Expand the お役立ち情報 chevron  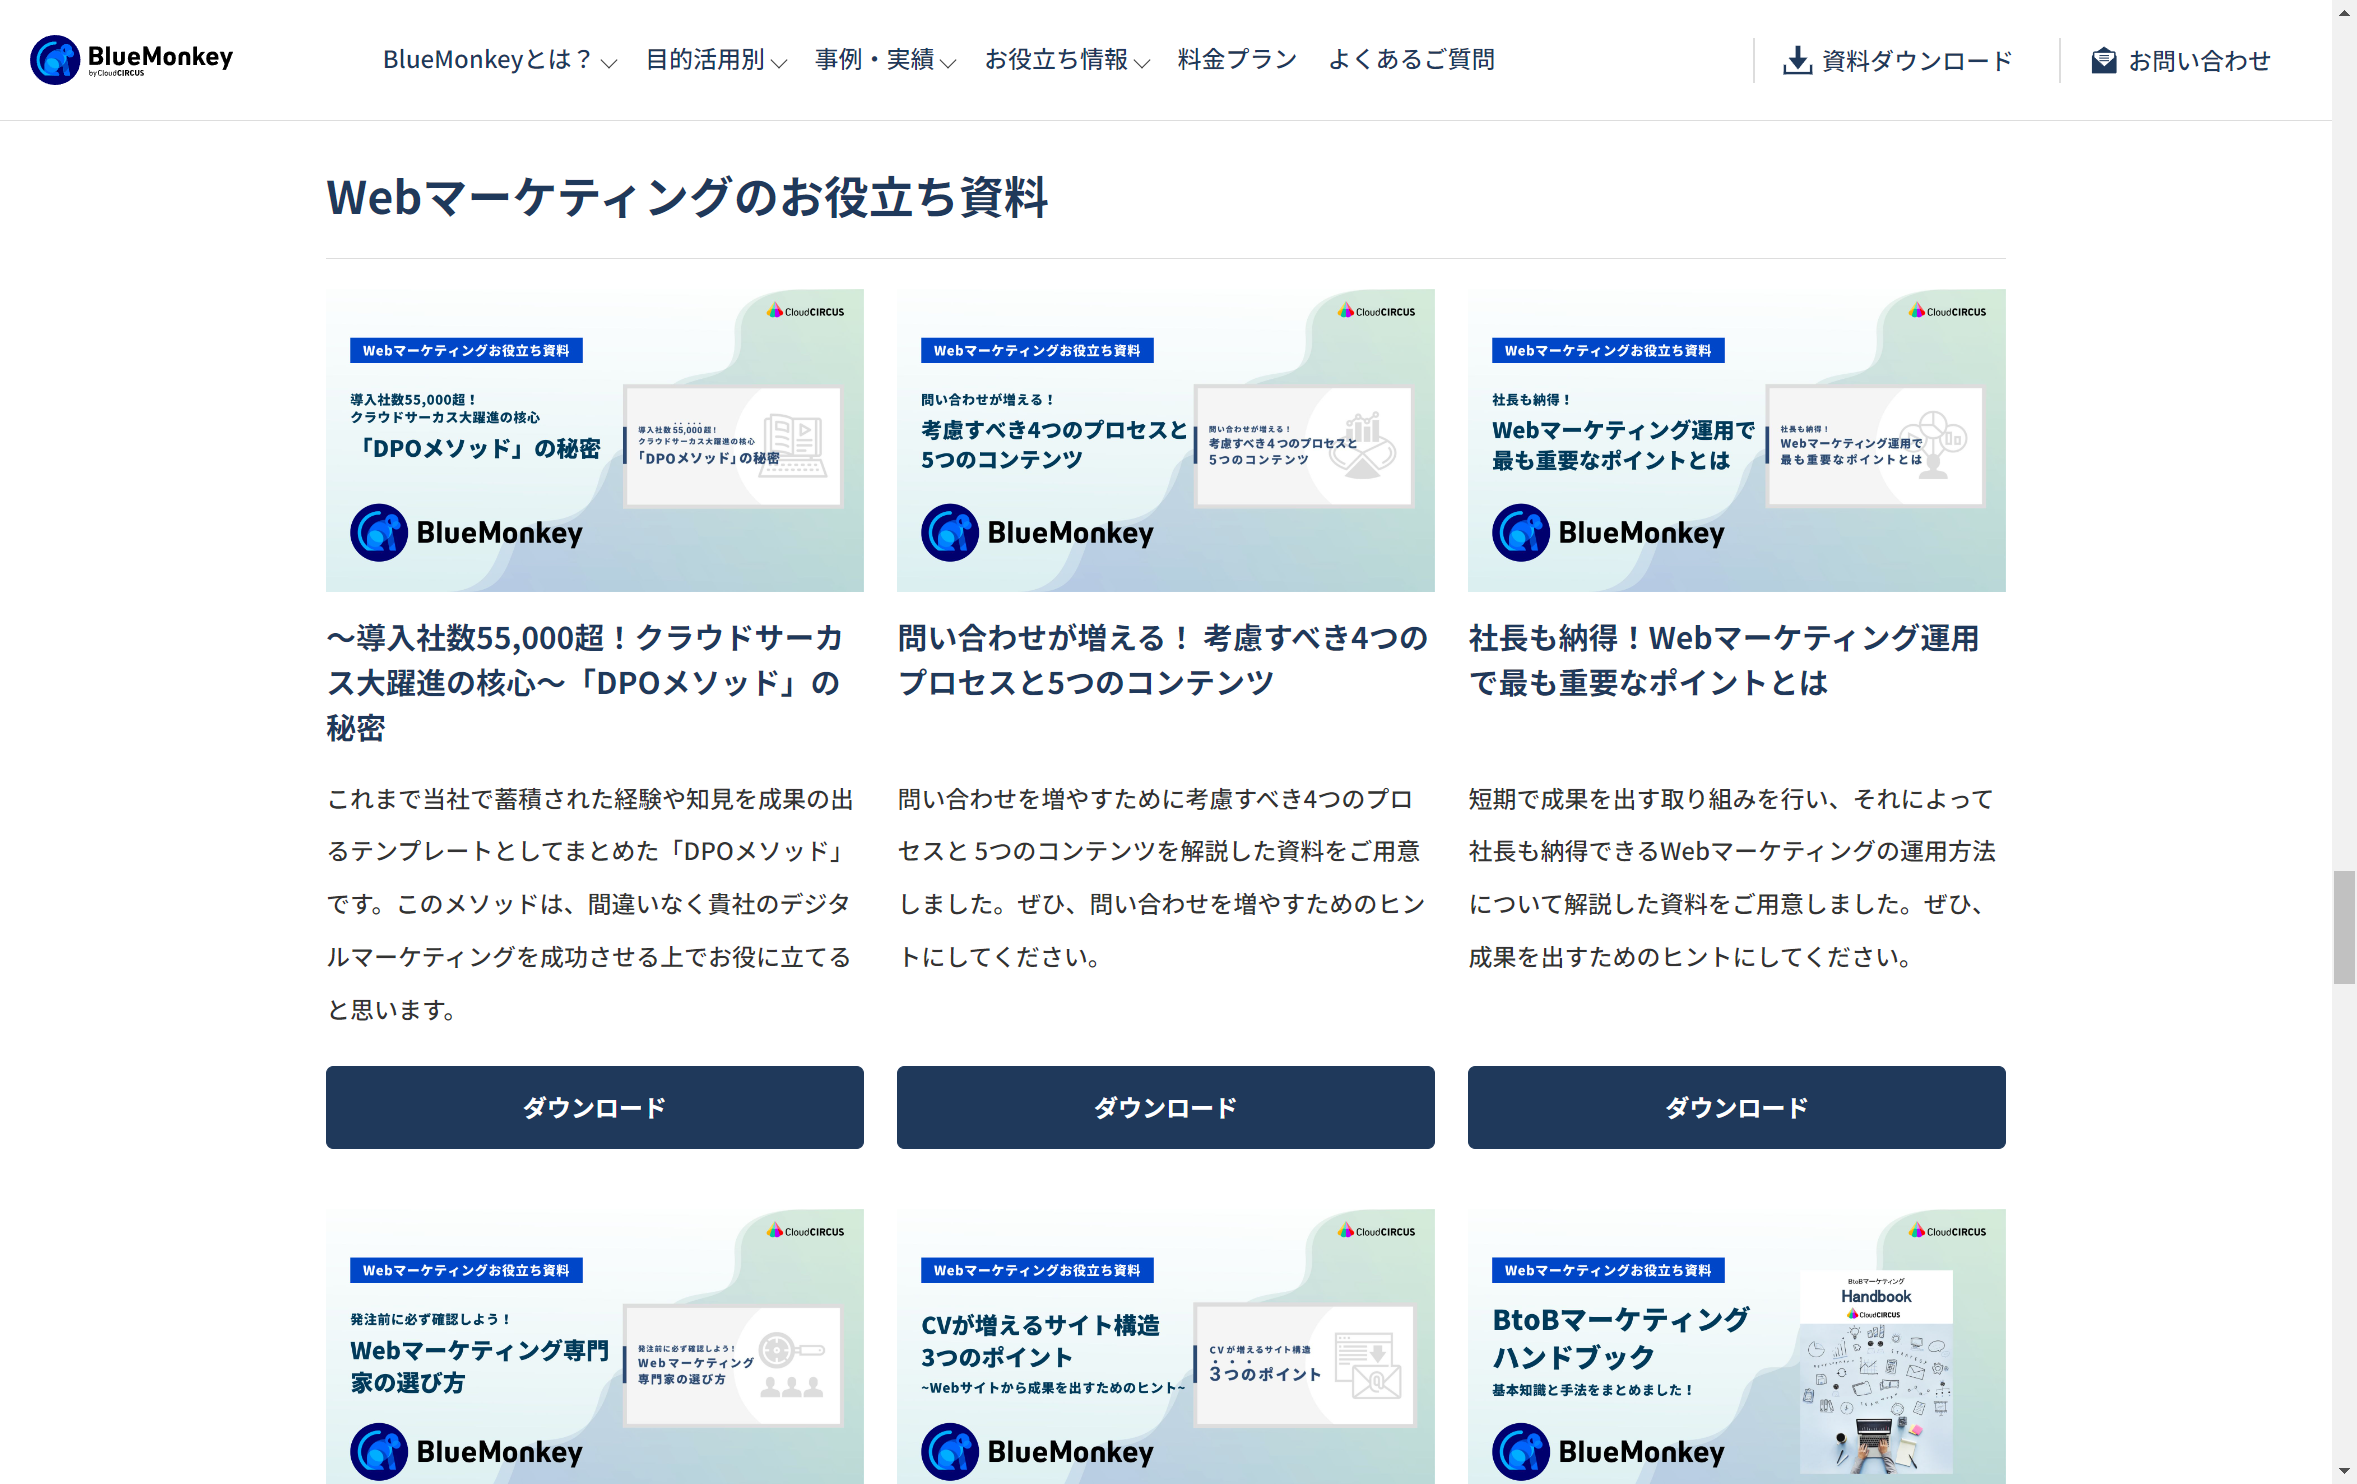(x=1141, y=63)
